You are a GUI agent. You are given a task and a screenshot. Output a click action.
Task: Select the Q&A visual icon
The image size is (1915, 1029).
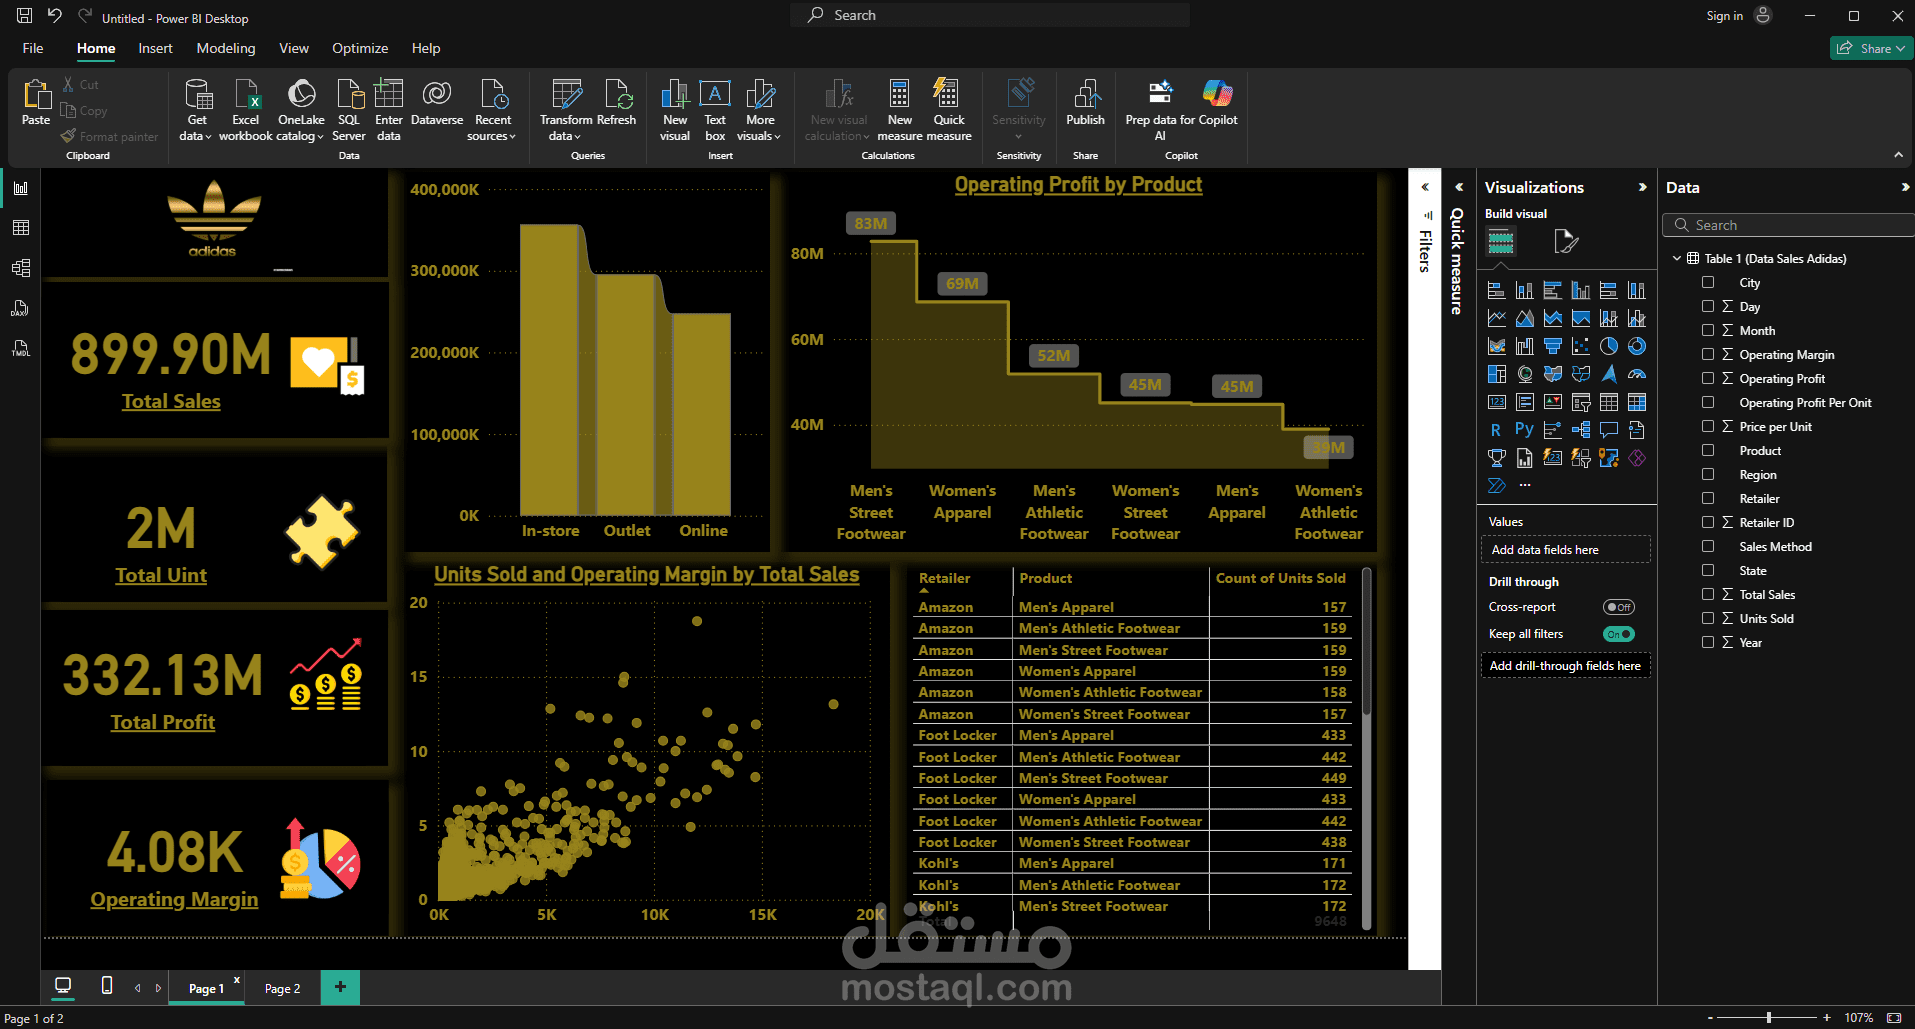(x=1608, y=431)
